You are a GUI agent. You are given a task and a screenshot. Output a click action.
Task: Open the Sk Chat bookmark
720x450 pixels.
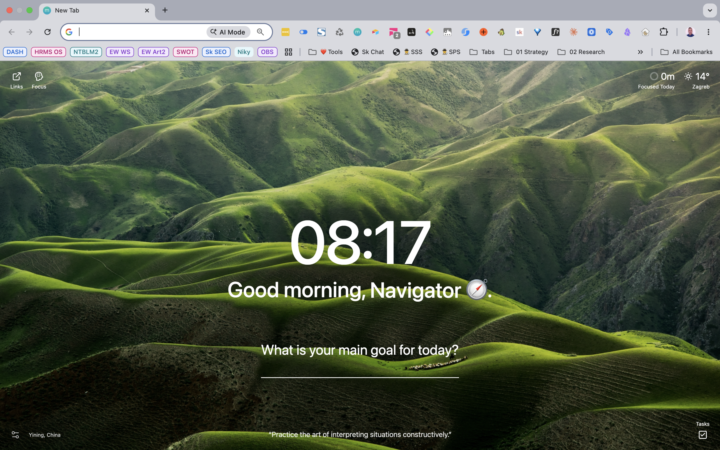tap(368, 52)
